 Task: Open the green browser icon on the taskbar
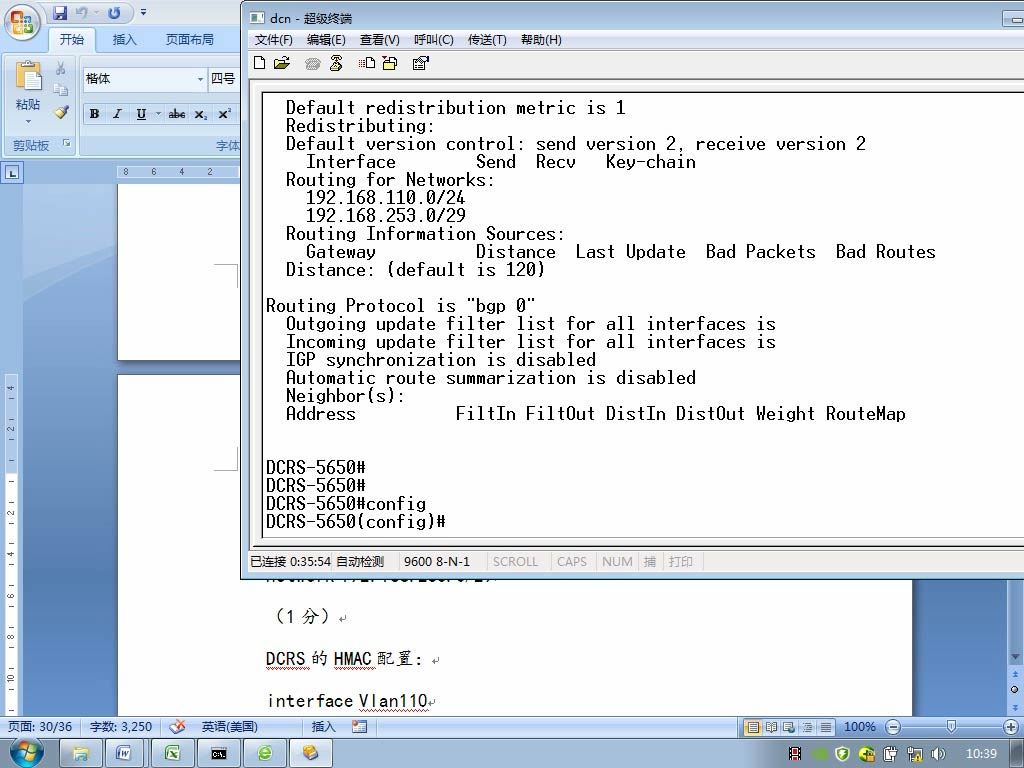(x=265, y=754)
